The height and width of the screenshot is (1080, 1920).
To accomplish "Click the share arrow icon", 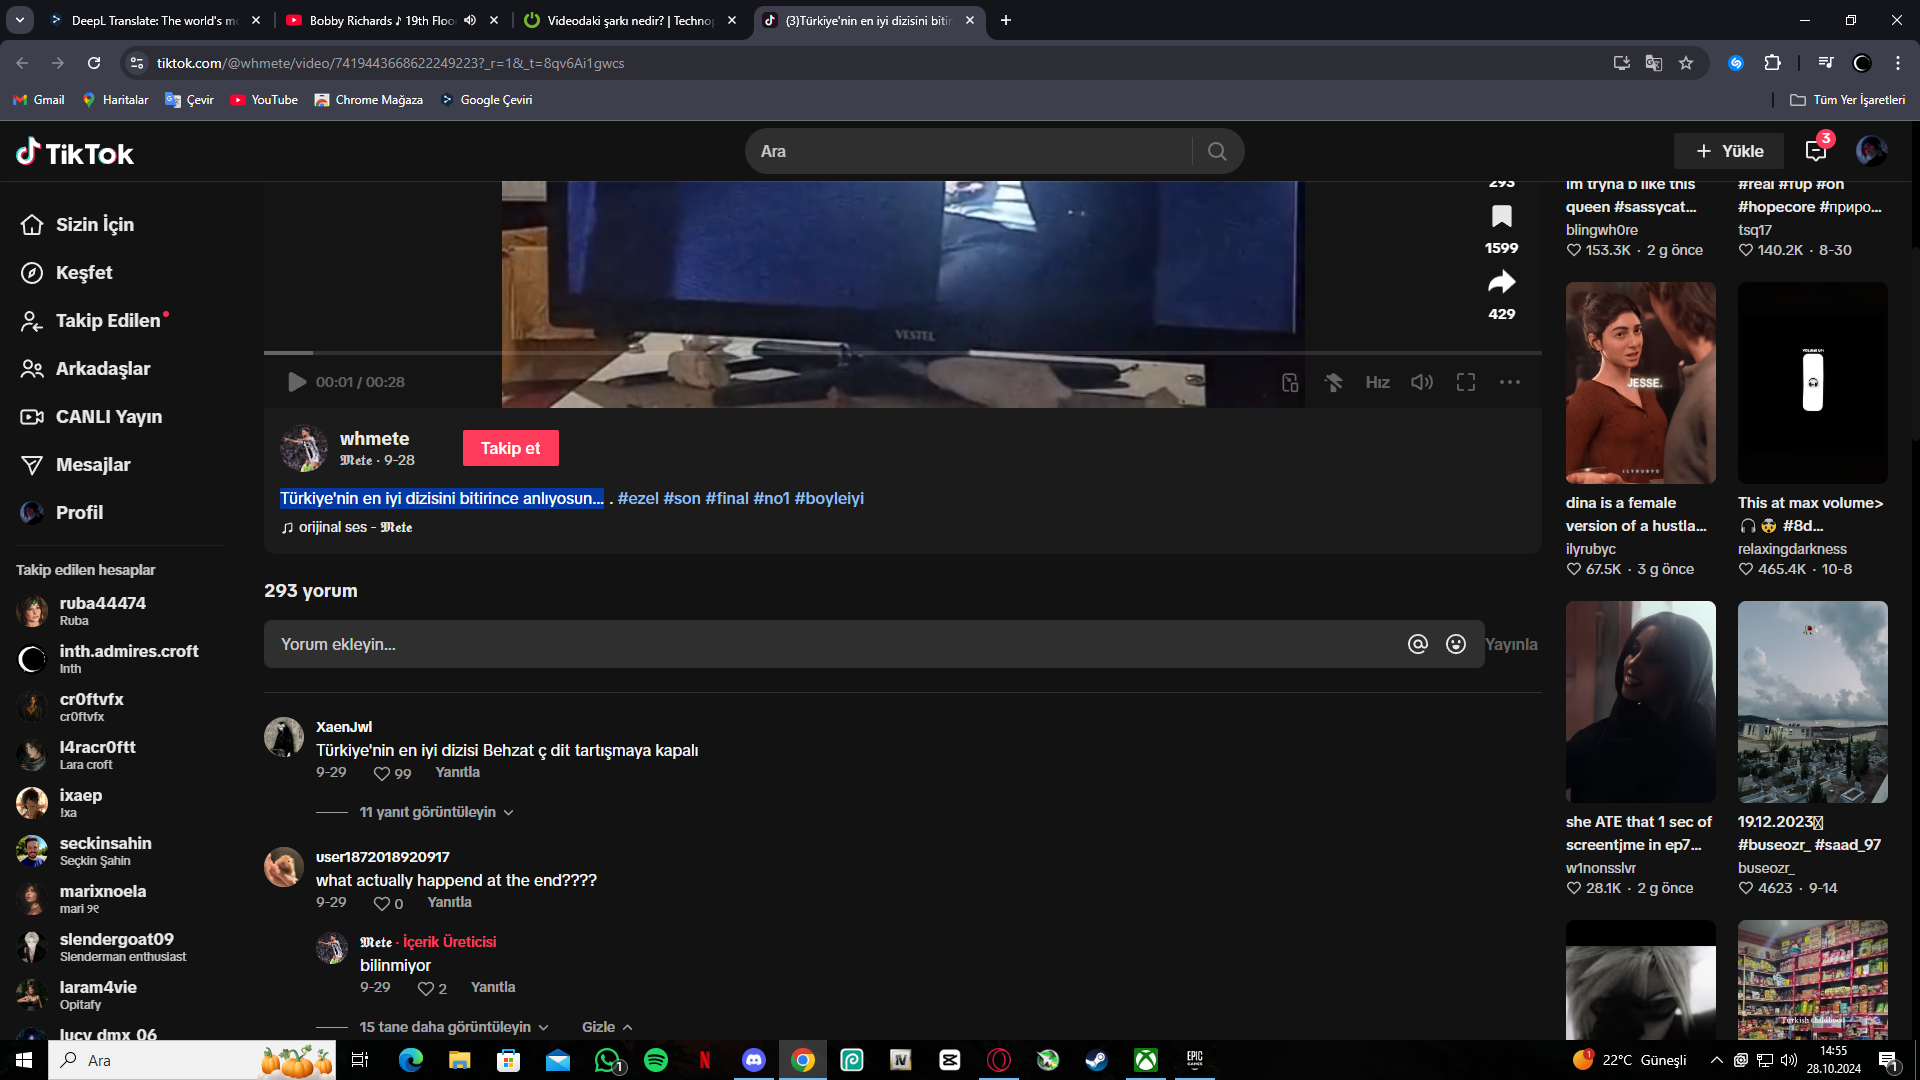I will pos(1501,282).
